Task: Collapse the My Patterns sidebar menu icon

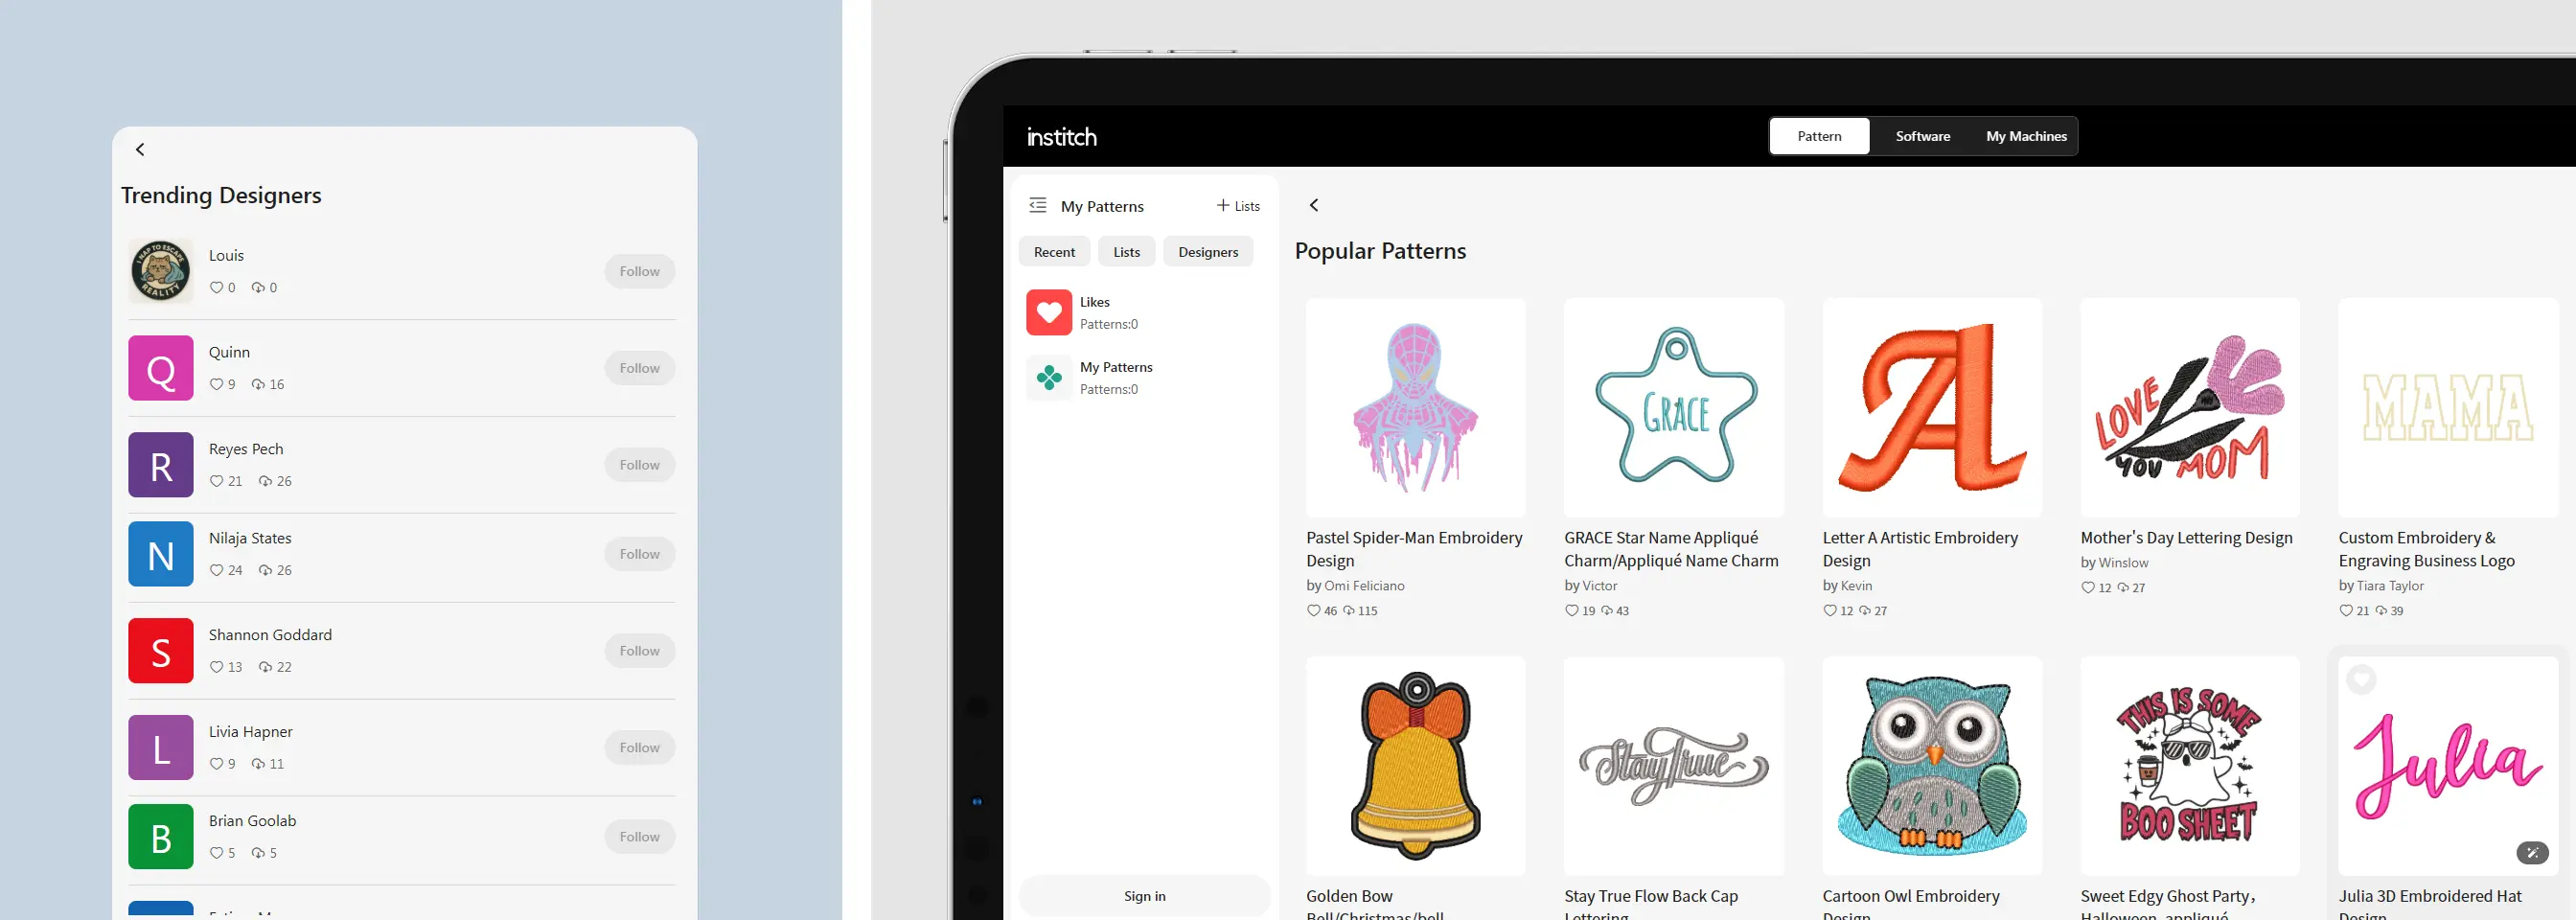Action: 1038,205
